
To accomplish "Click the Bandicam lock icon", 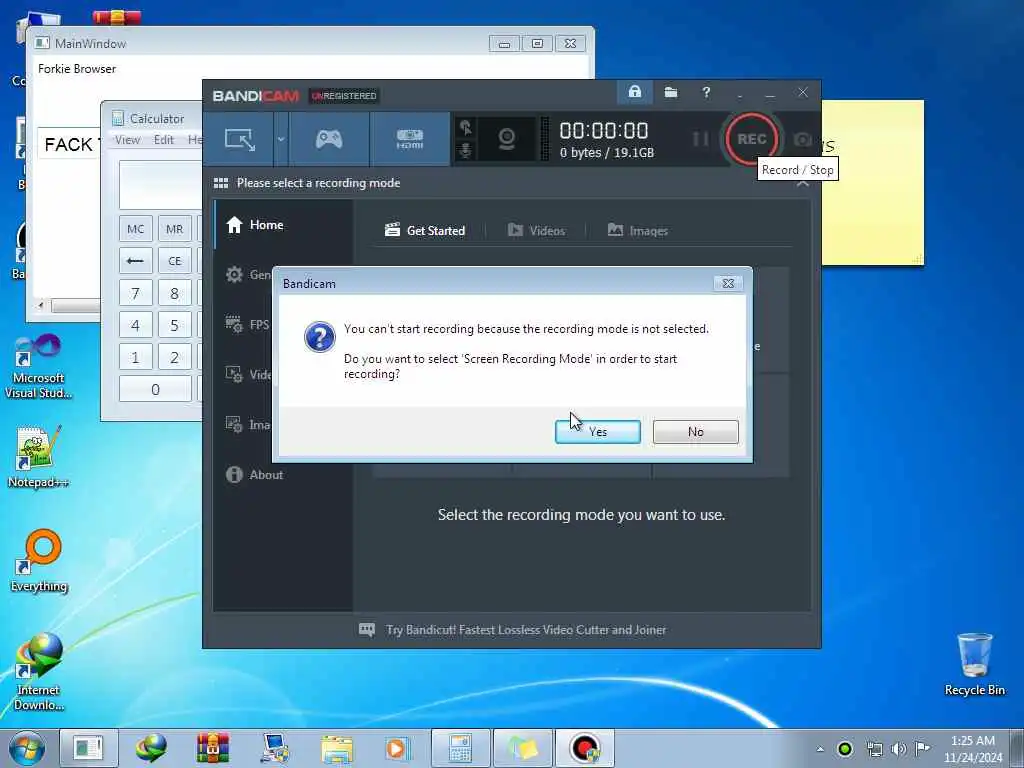I will pos(634,92).
